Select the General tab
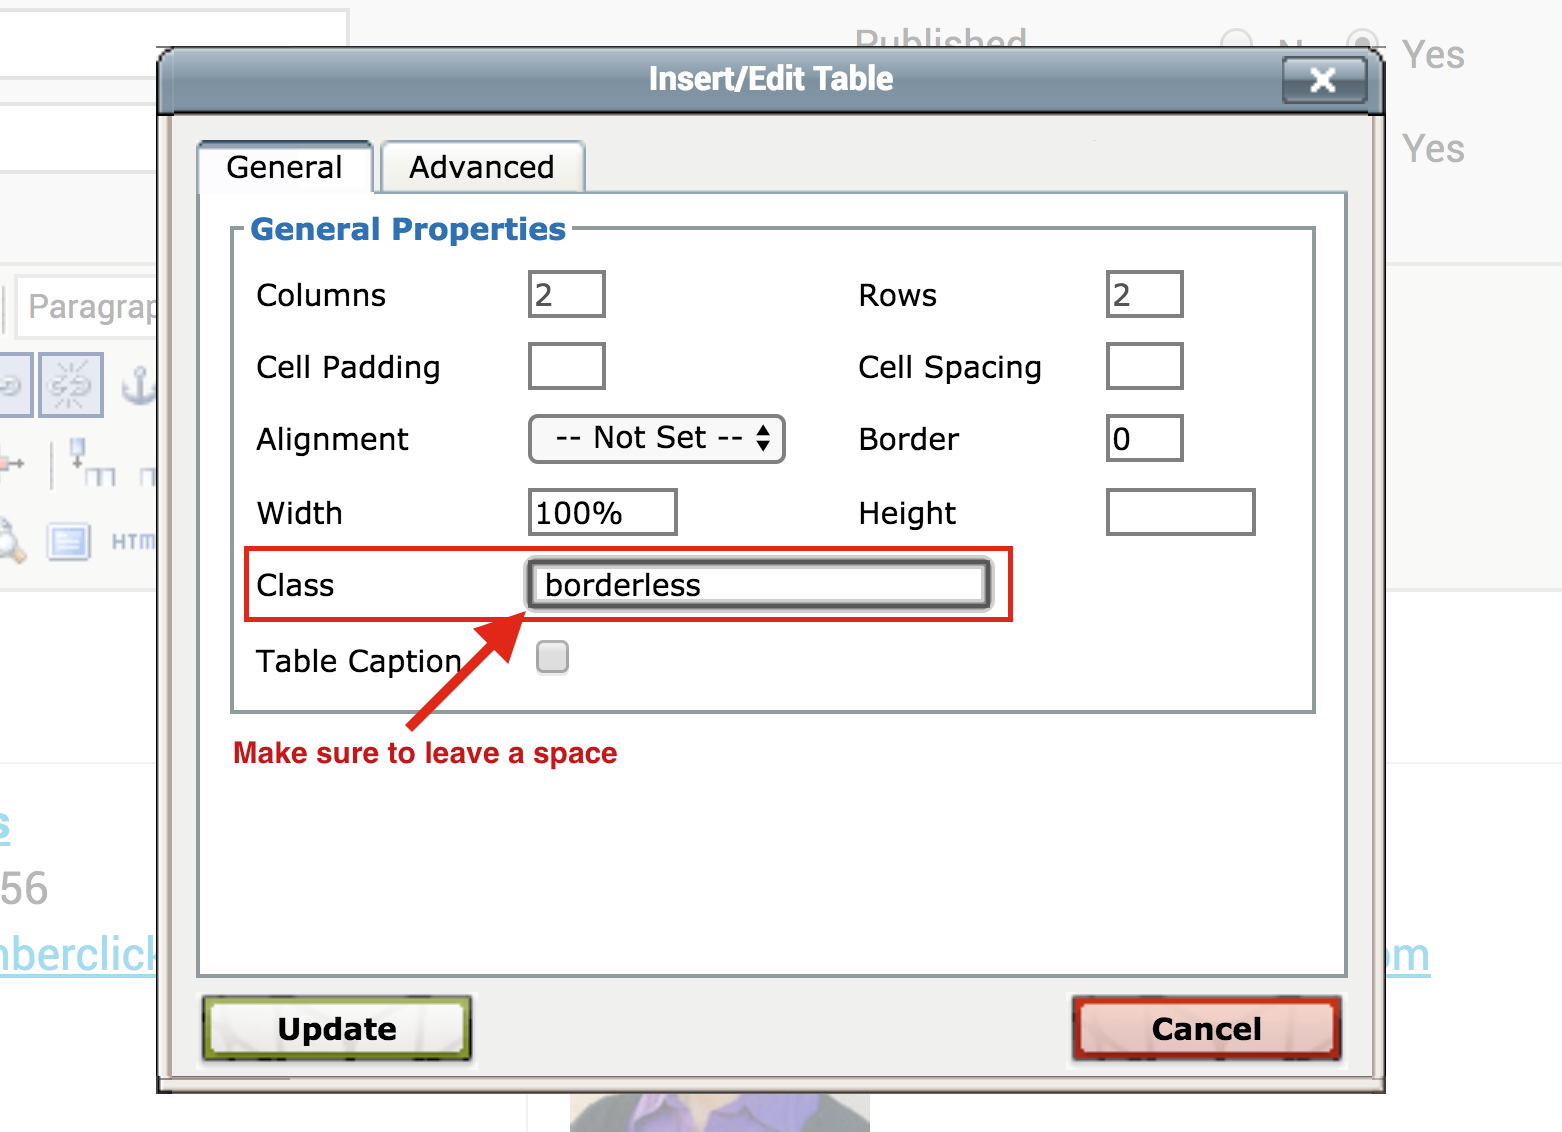This screenshot has height=1132, width=1562. point(285,167)
